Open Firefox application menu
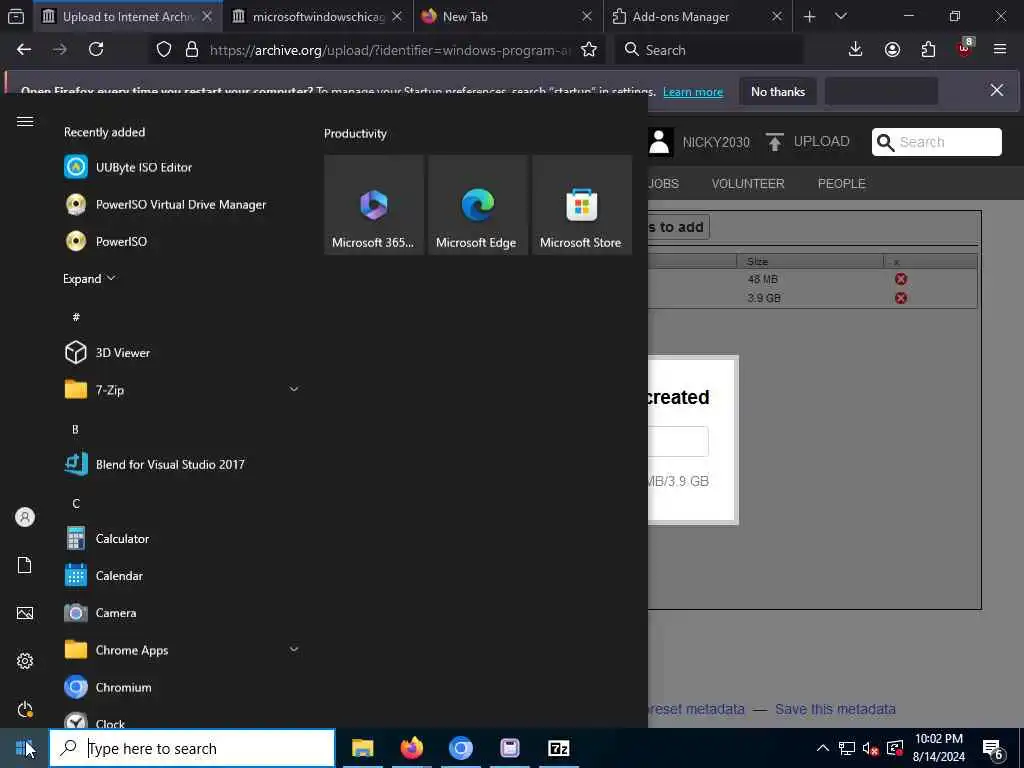The image size is (1024, 768). click(x=1000, y=50)
